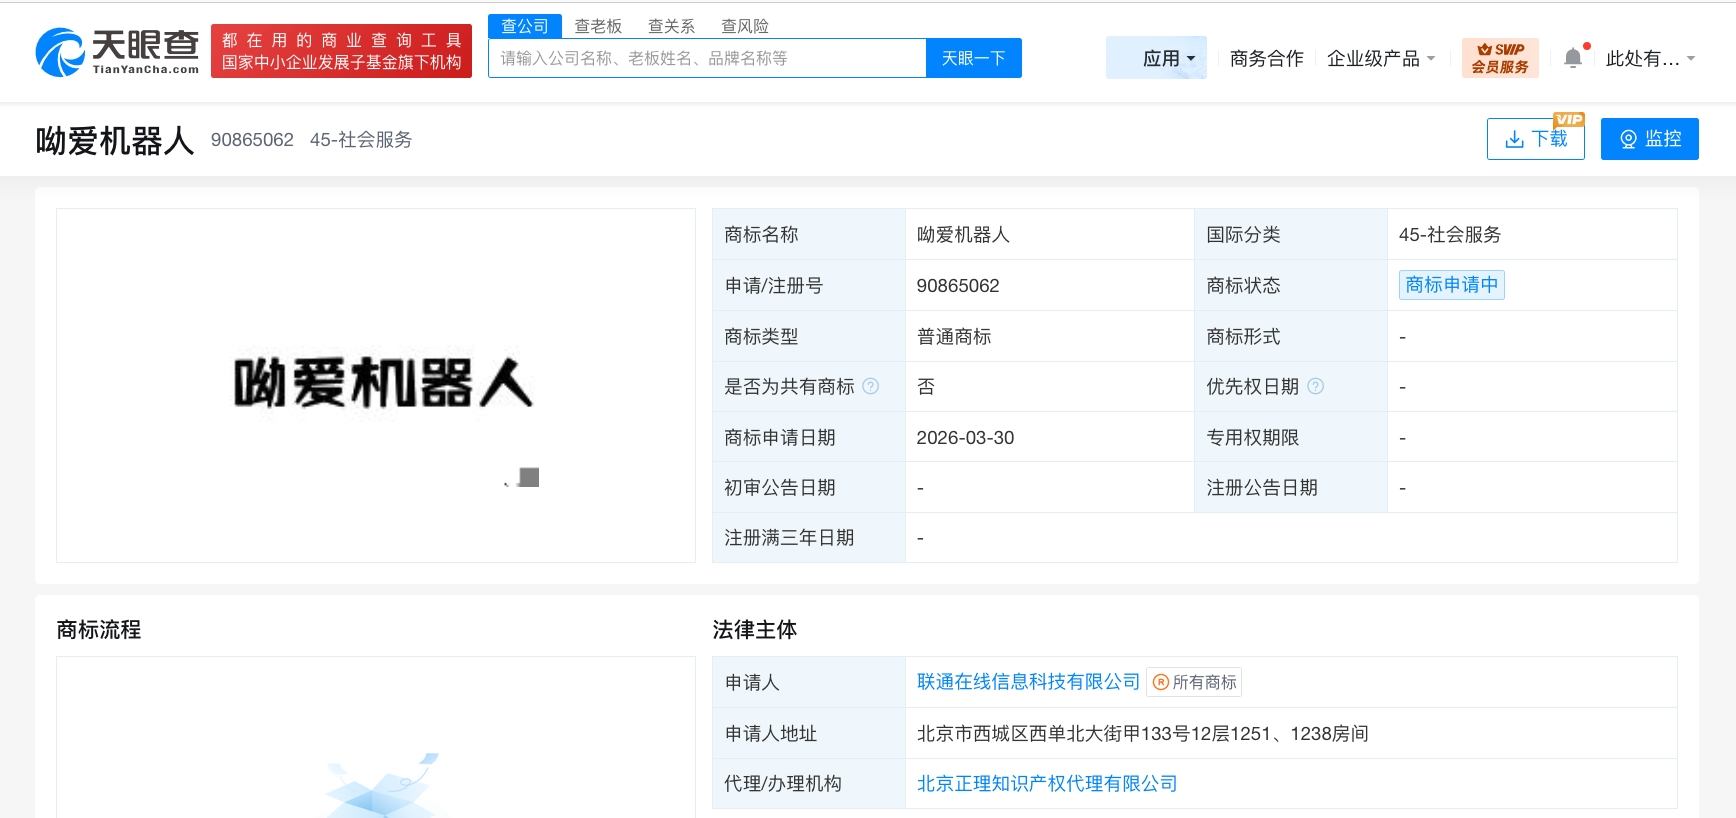Click the application date 2026-03-30
Image resolution: width=1736 pixels, height=818 pixels.
pyautogui.click(x=965, y=437)
